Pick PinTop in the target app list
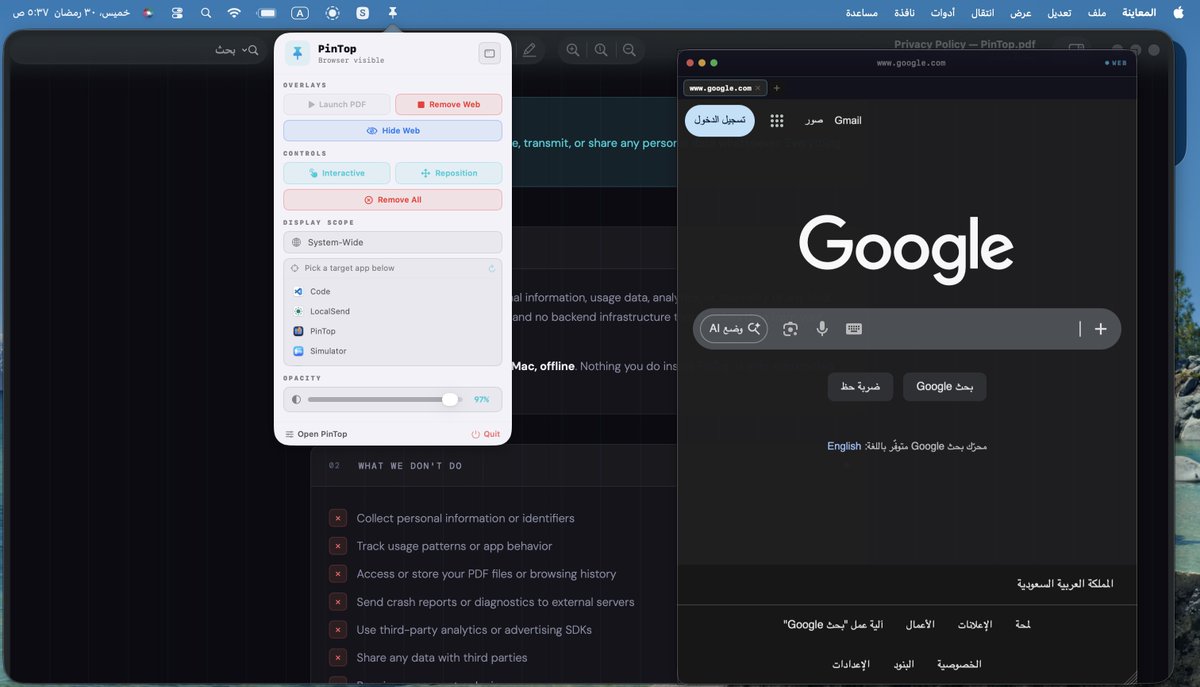Image resolution: width=1200 pixels, height=687 pixels. (392, 331)
